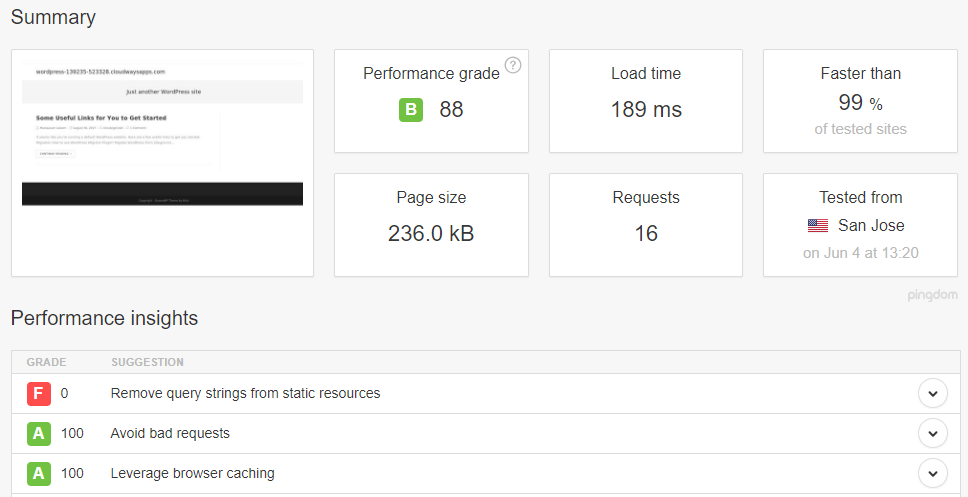Open the website screenshot thumbnail

tap(162, 163)
